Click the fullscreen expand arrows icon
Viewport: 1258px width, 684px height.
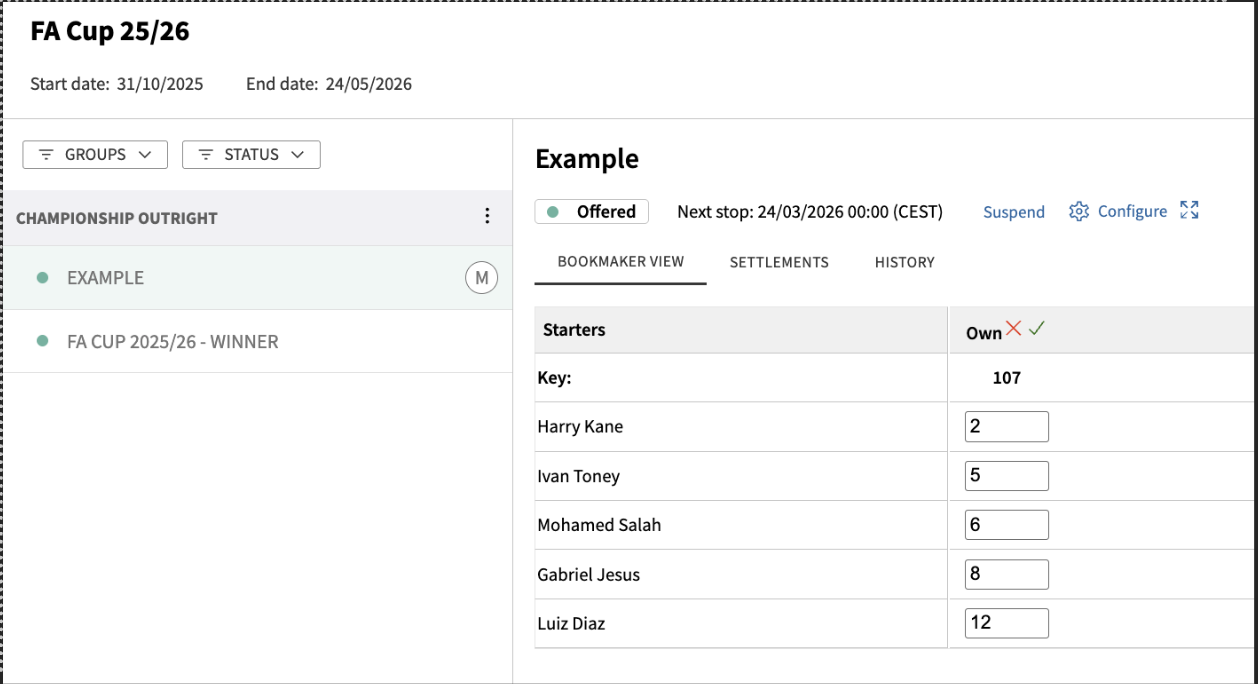tap(1189, 210)
